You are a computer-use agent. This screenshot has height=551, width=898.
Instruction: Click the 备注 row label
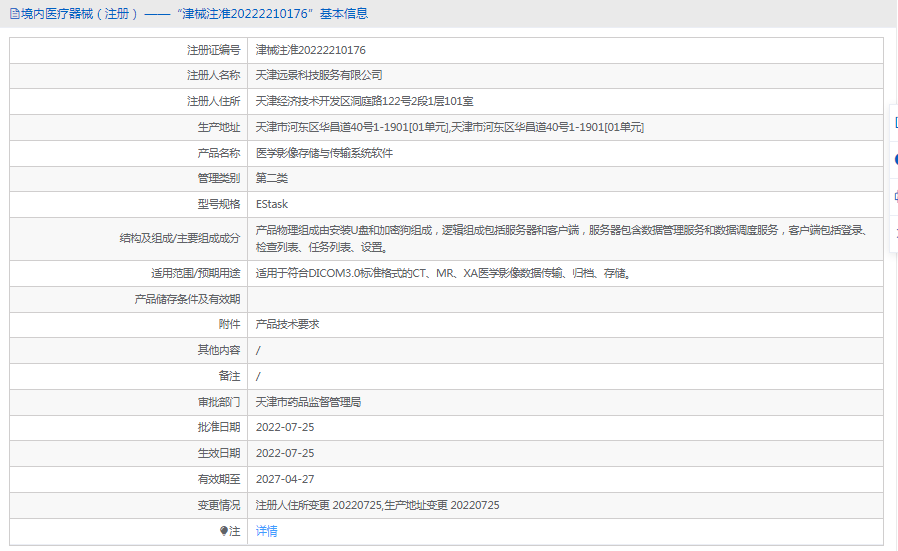tap(230, 376)
